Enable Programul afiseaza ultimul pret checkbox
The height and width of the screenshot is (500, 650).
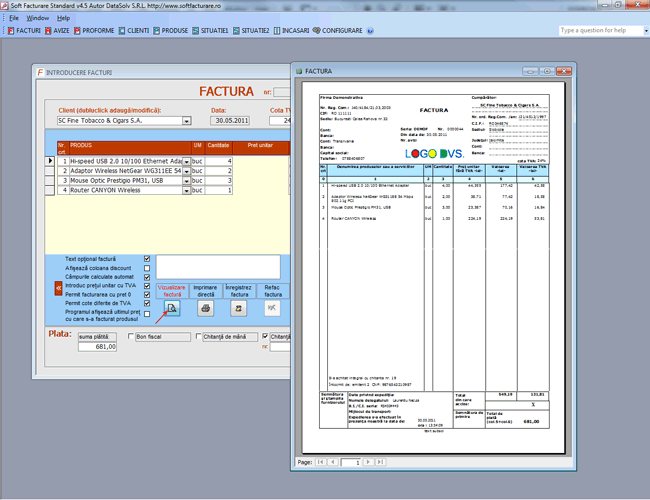(x=147, y=314)
